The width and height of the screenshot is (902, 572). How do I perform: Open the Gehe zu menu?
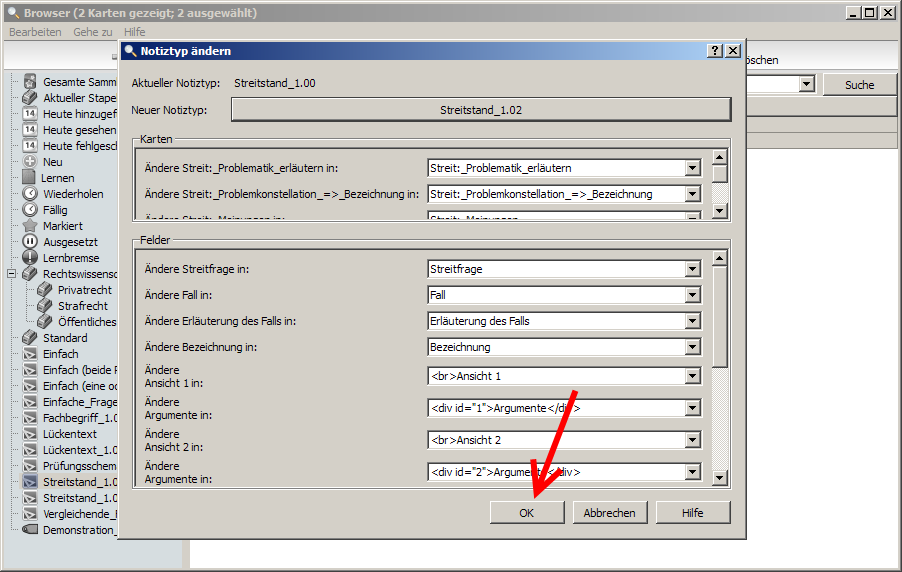[x=93, y=32]
